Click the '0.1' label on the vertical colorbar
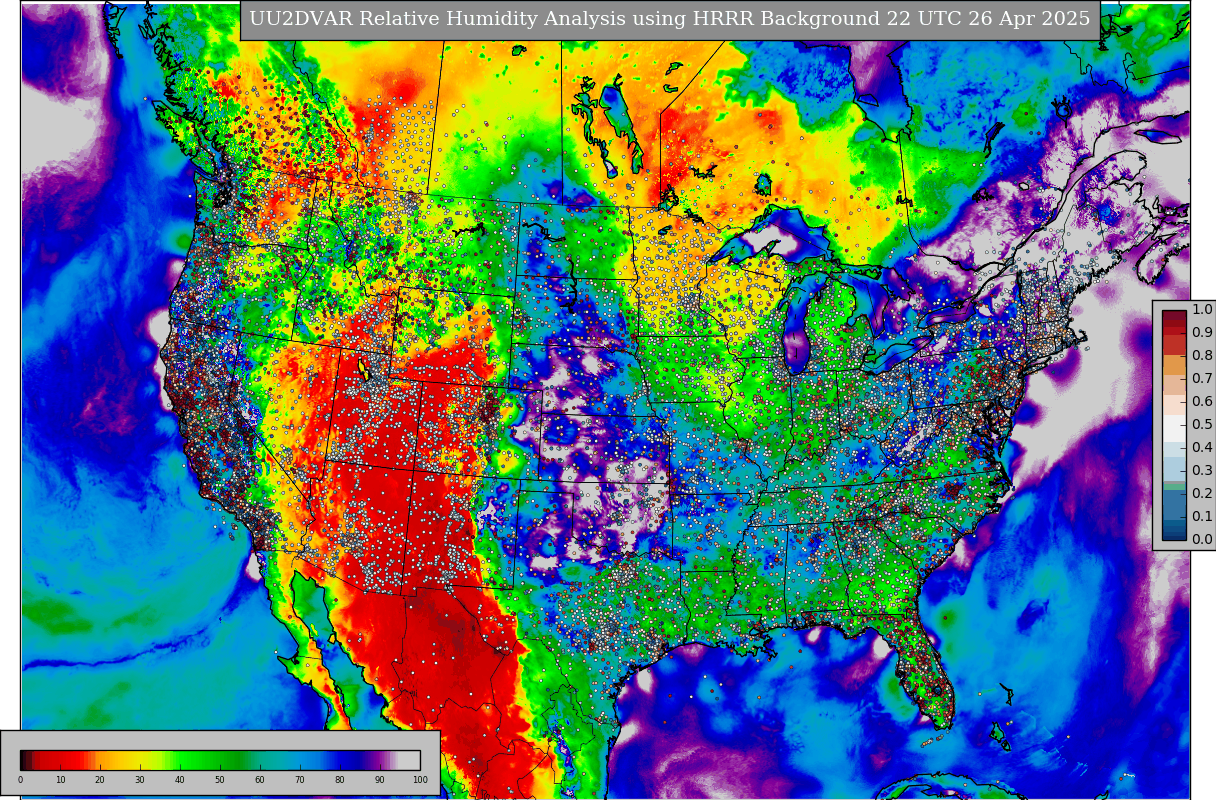Screen dimensions: 1216x800 (1202, 517)
